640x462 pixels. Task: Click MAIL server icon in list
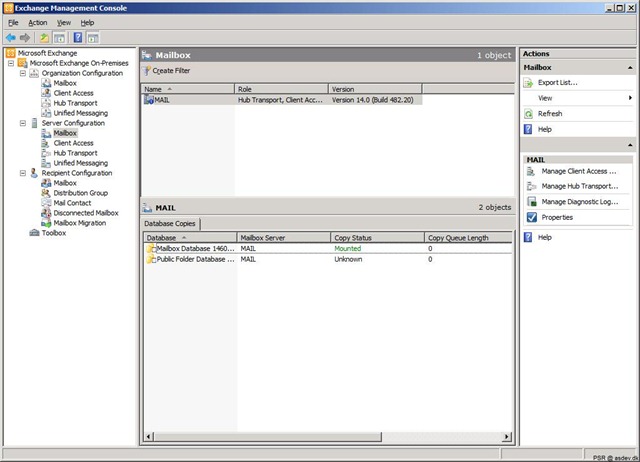pyautogui.click(x=149, y=100)
